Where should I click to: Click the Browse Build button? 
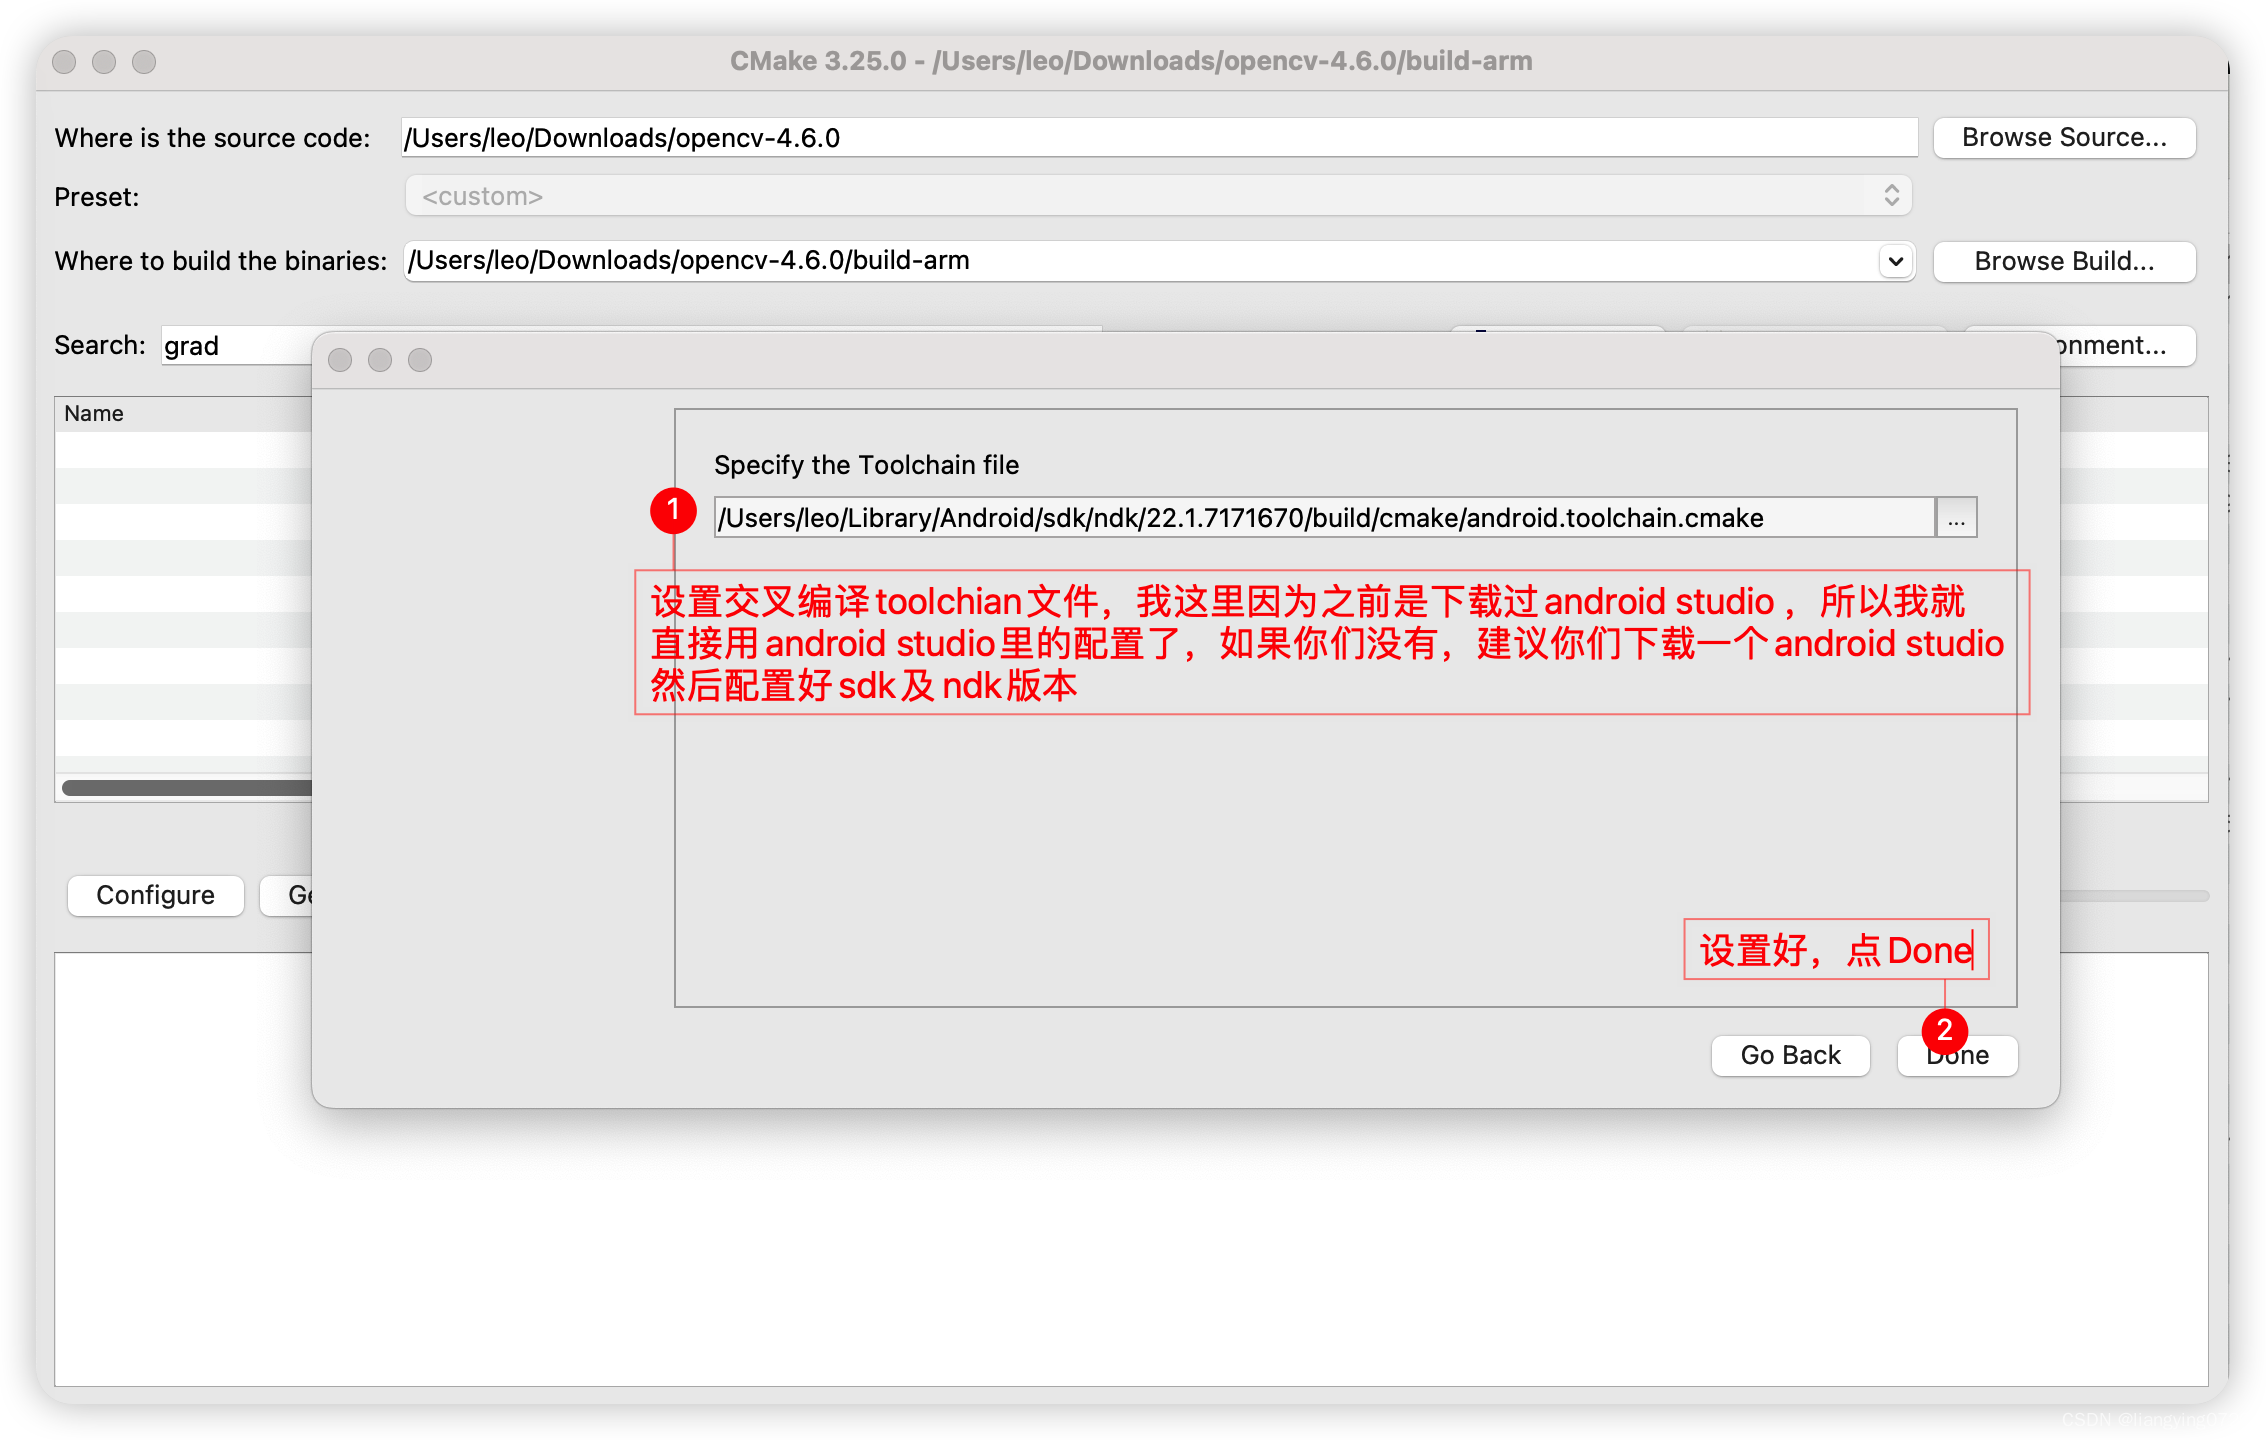pyautogui.click(x=2064, y=261)
